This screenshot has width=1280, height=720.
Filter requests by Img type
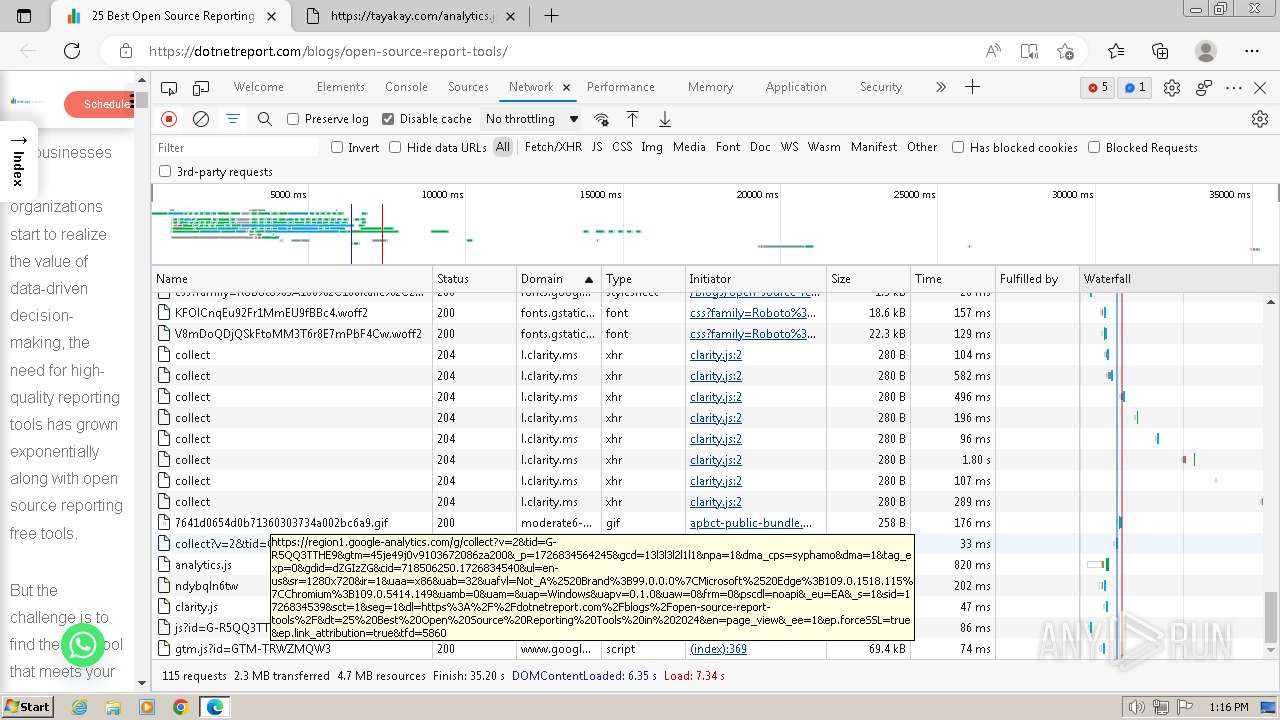[x=652, y=147]
